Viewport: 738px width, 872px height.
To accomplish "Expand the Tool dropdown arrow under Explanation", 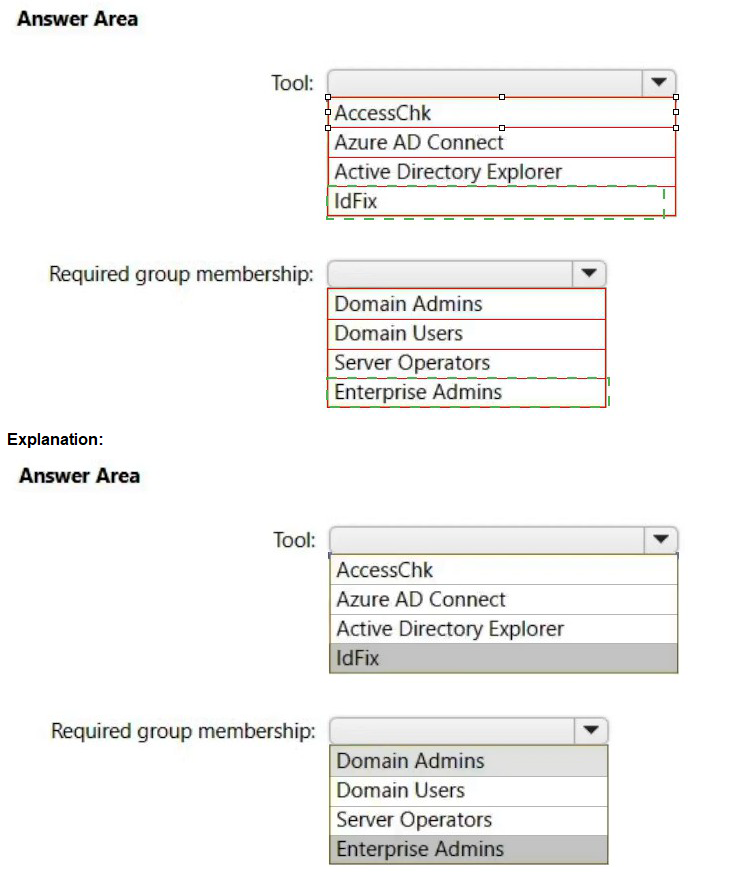I will click(660, 540).
